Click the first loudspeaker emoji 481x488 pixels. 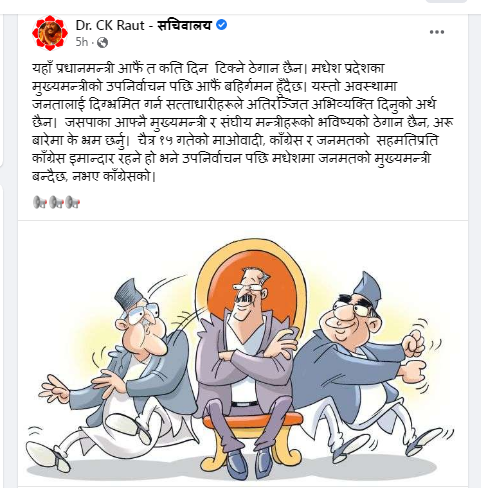(x=40, y=202)
